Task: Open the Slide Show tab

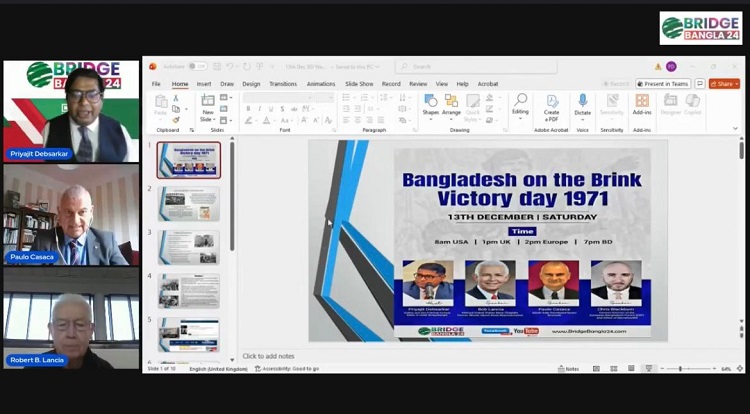Action: click(359, 84)
